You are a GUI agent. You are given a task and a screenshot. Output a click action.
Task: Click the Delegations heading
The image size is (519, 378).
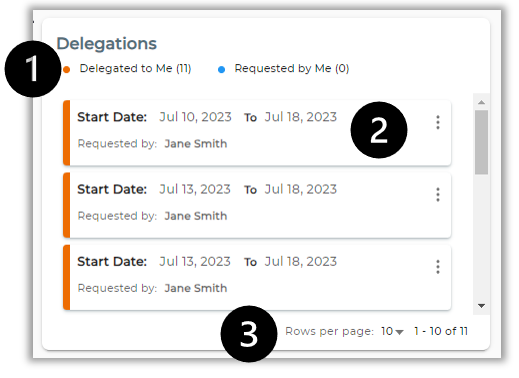pos(107,44)
